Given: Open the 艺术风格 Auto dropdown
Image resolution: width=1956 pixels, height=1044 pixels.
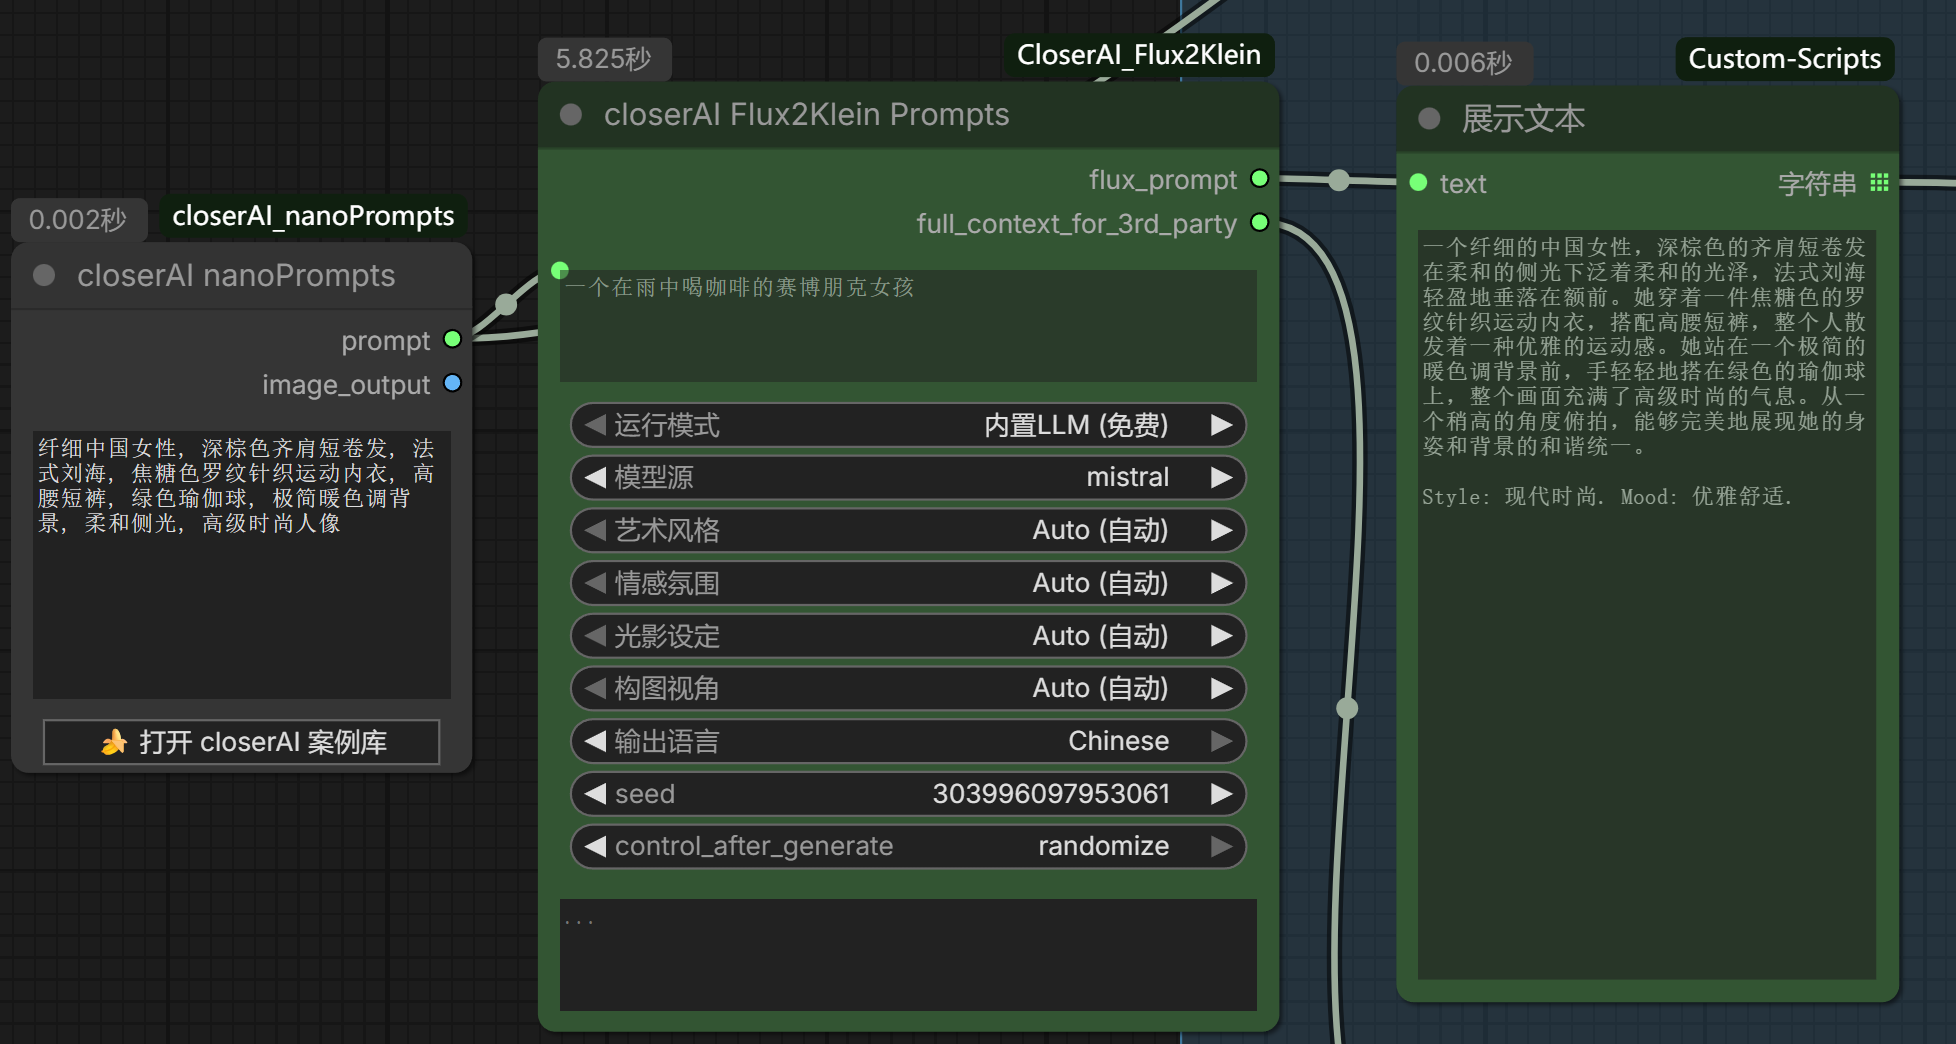Looking at the screenshot, I should [907, 530].
